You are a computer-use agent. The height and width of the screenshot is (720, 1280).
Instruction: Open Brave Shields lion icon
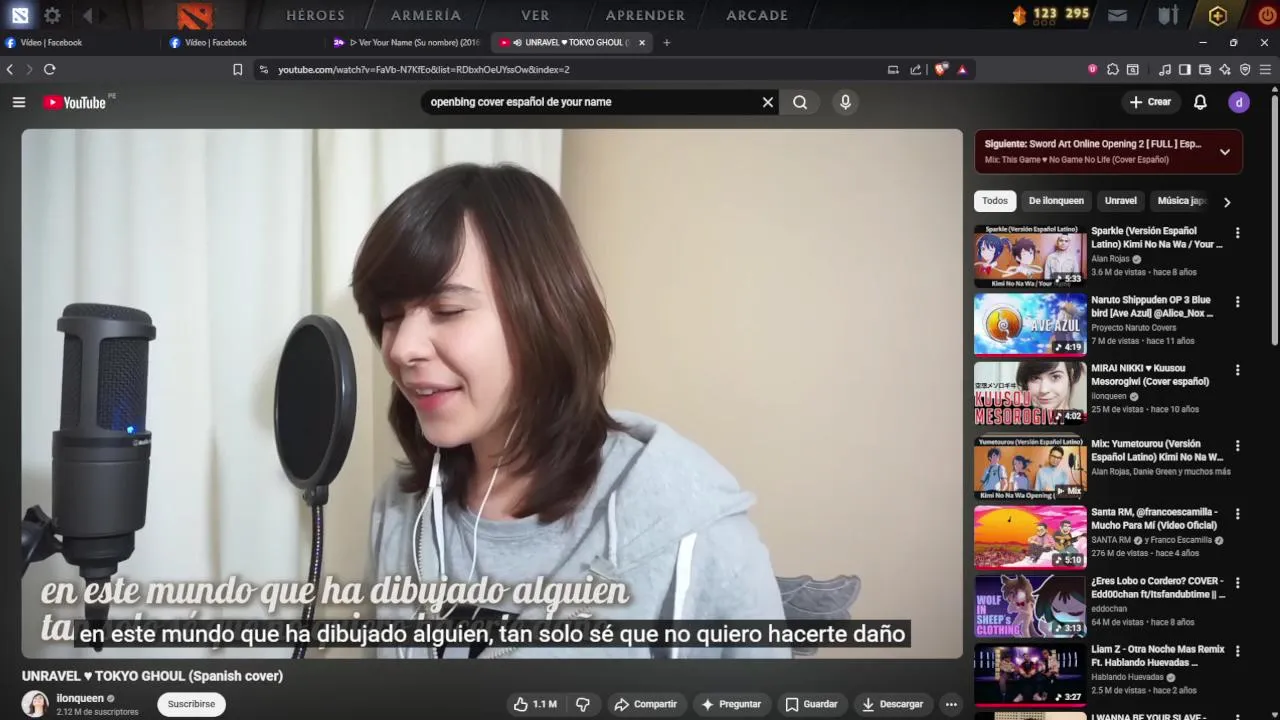[x=941, y=69]
